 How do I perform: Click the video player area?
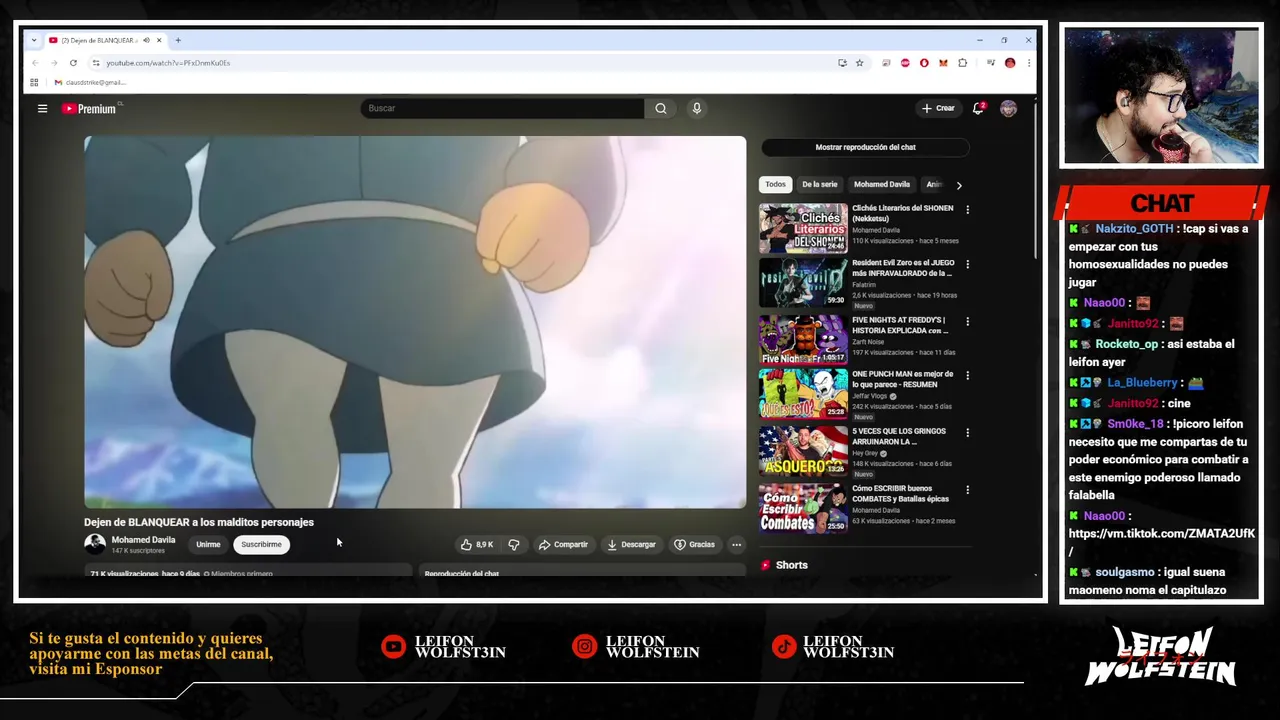pyautogui.click(x=415, y=322)
